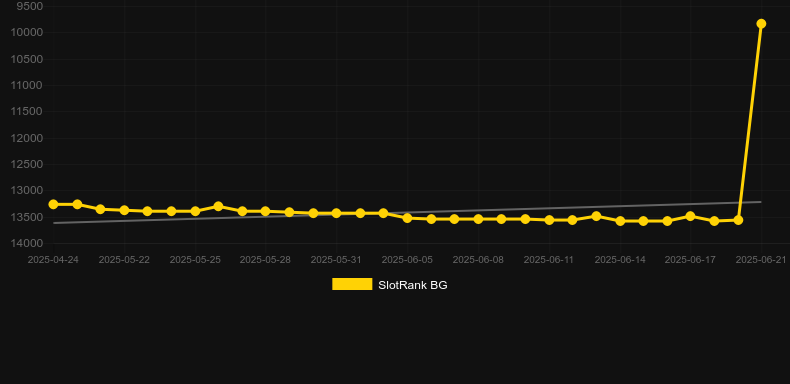
Task: Click the data point above 2025-05-25
Action: click(x=195, y=211)
